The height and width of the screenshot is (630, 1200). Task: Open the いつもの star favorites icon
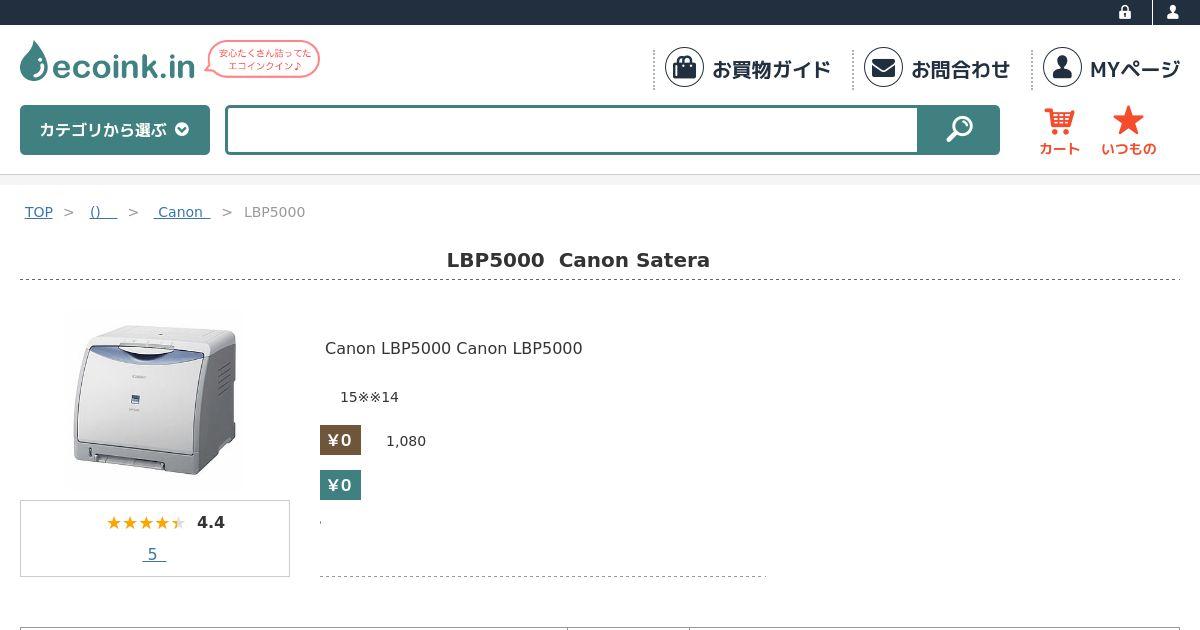[1128, 131]
